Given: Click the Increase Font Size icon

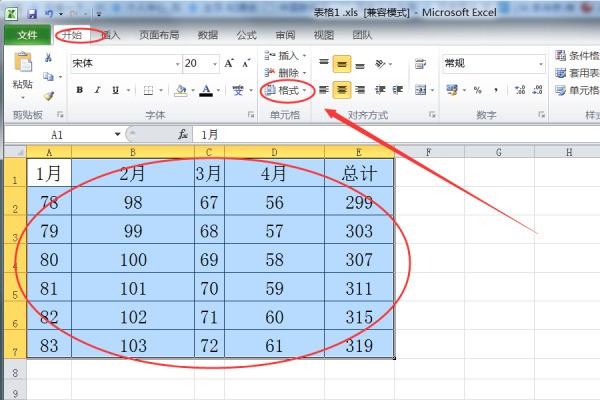Looking at the screenshot, I should pyautogui.click(x=229, y=63).
